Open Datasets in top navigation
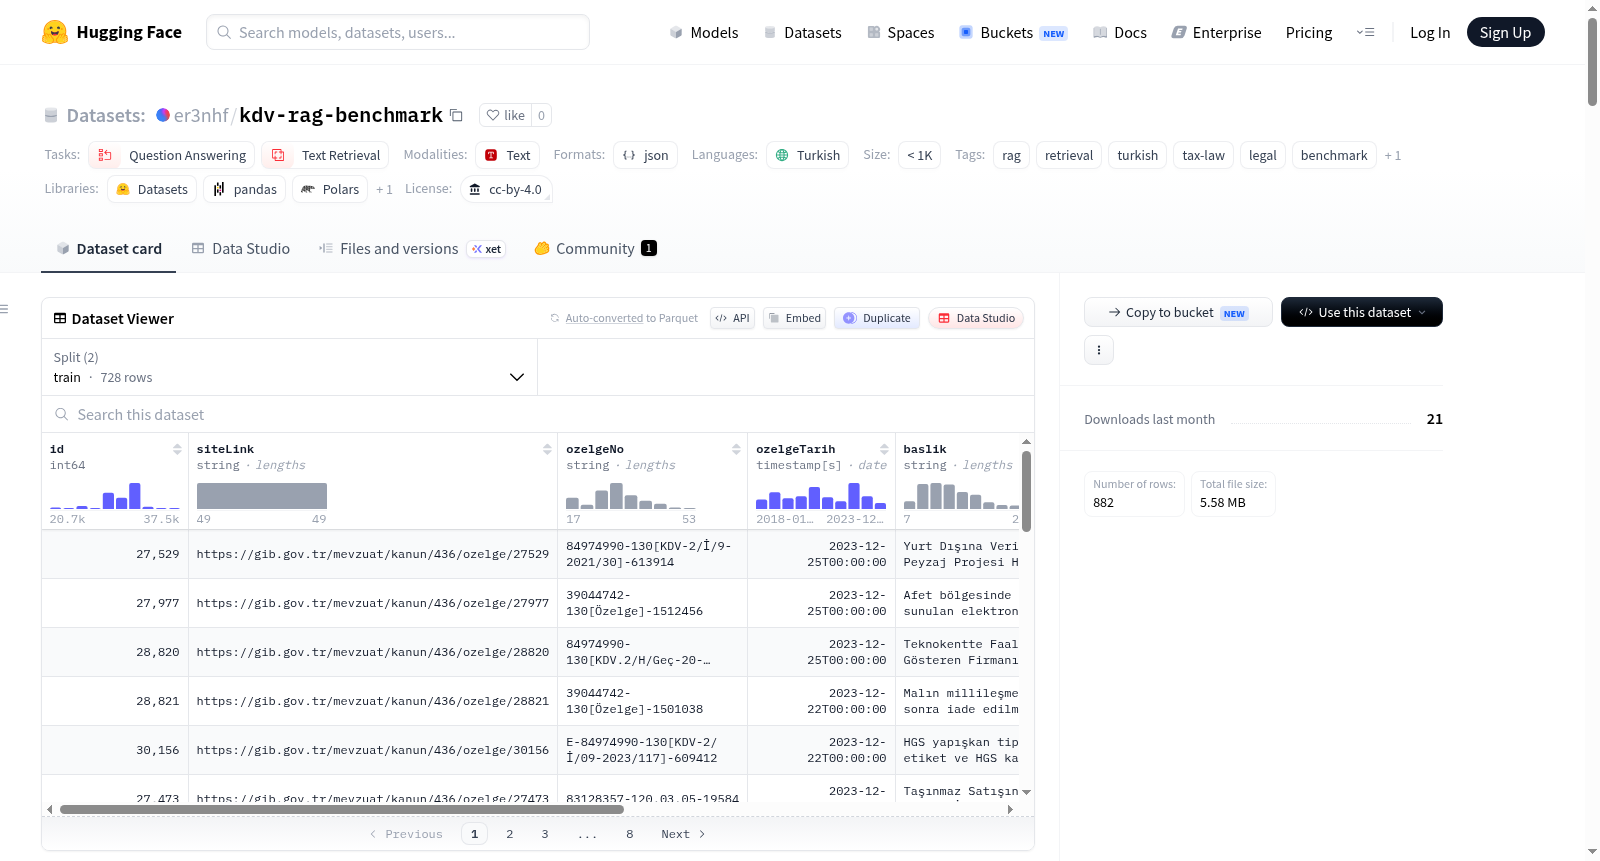Screen dimensions: 1600x861 (803, 32)
